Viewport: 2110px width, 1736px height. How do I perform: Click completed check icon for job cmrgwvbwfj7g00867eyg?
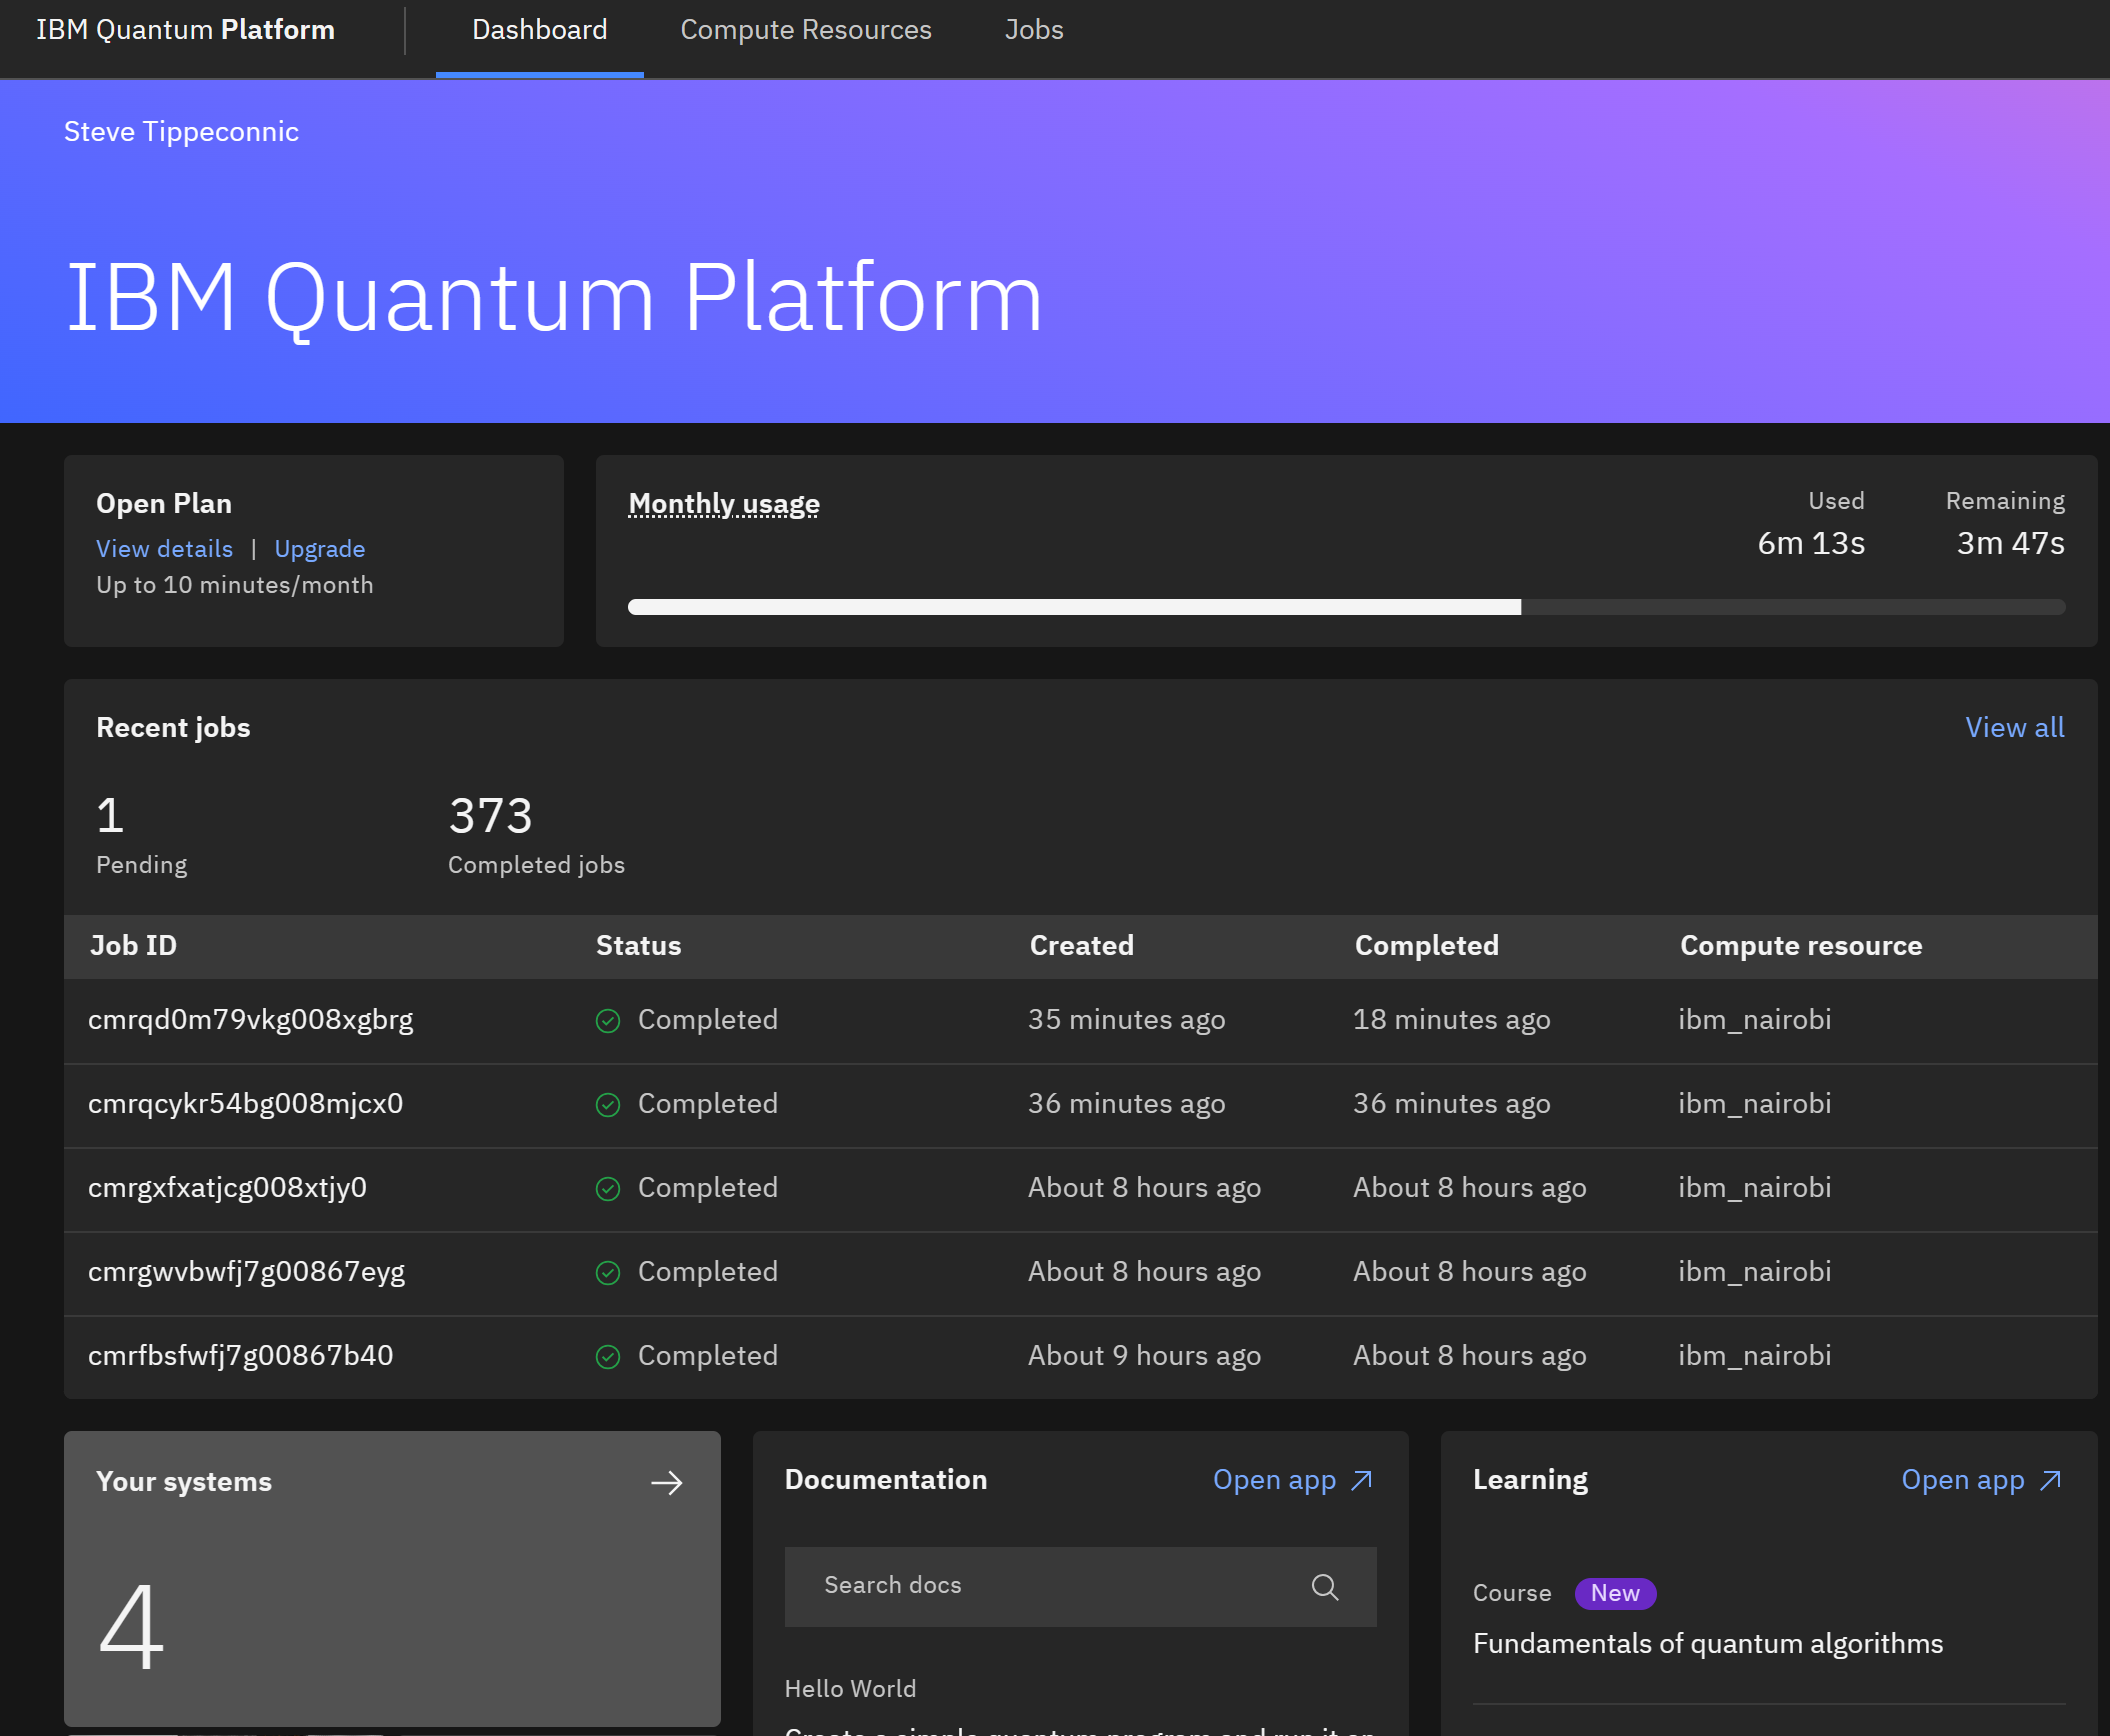point(608,1272)
